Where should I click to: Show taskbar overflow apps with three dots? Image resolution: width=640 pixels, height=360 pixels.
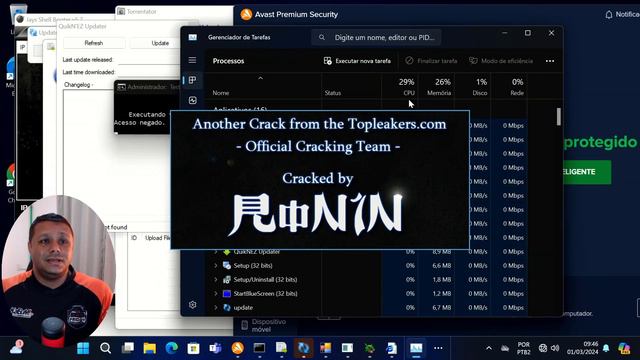tap(438, 348)
